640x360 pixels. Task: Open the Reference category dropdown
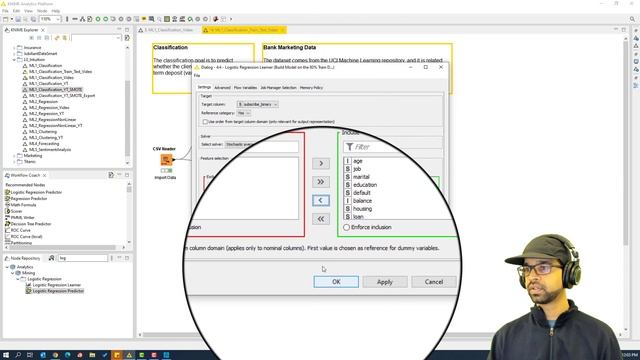(244, 113)
